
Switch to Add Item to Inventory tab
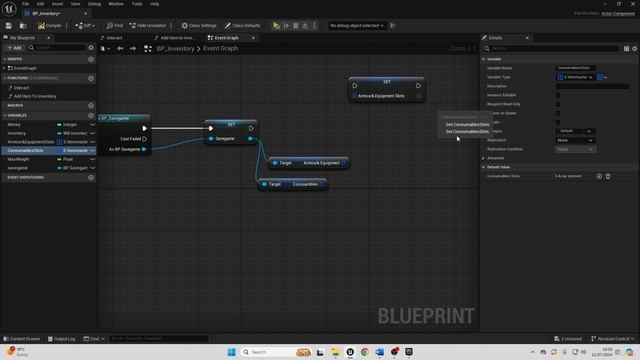click(176, 38)
